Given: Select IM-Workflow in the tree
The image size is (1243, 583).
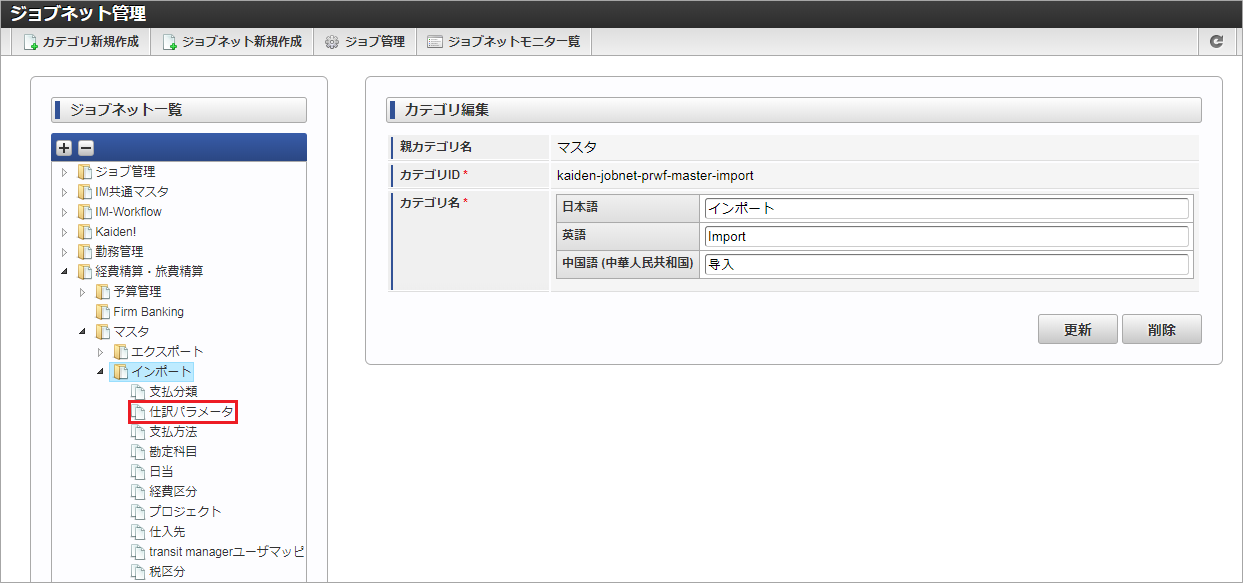Looking at the screenshot, I should pyautogui.click(x=128, y=212).
